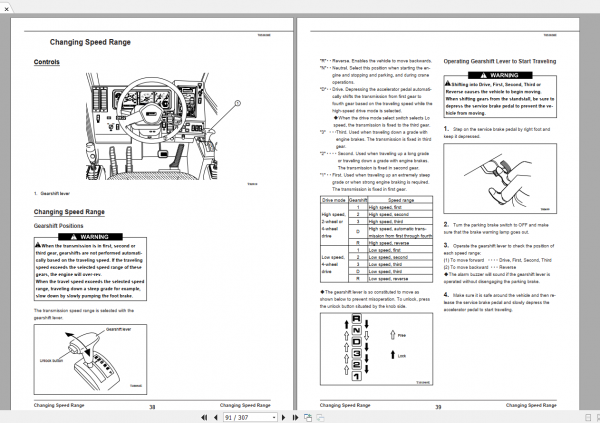Image resolution: width=600 pixels, height=423 pixels.
Task: Open the page number dropdown arrow
Action: click(274, 418)
